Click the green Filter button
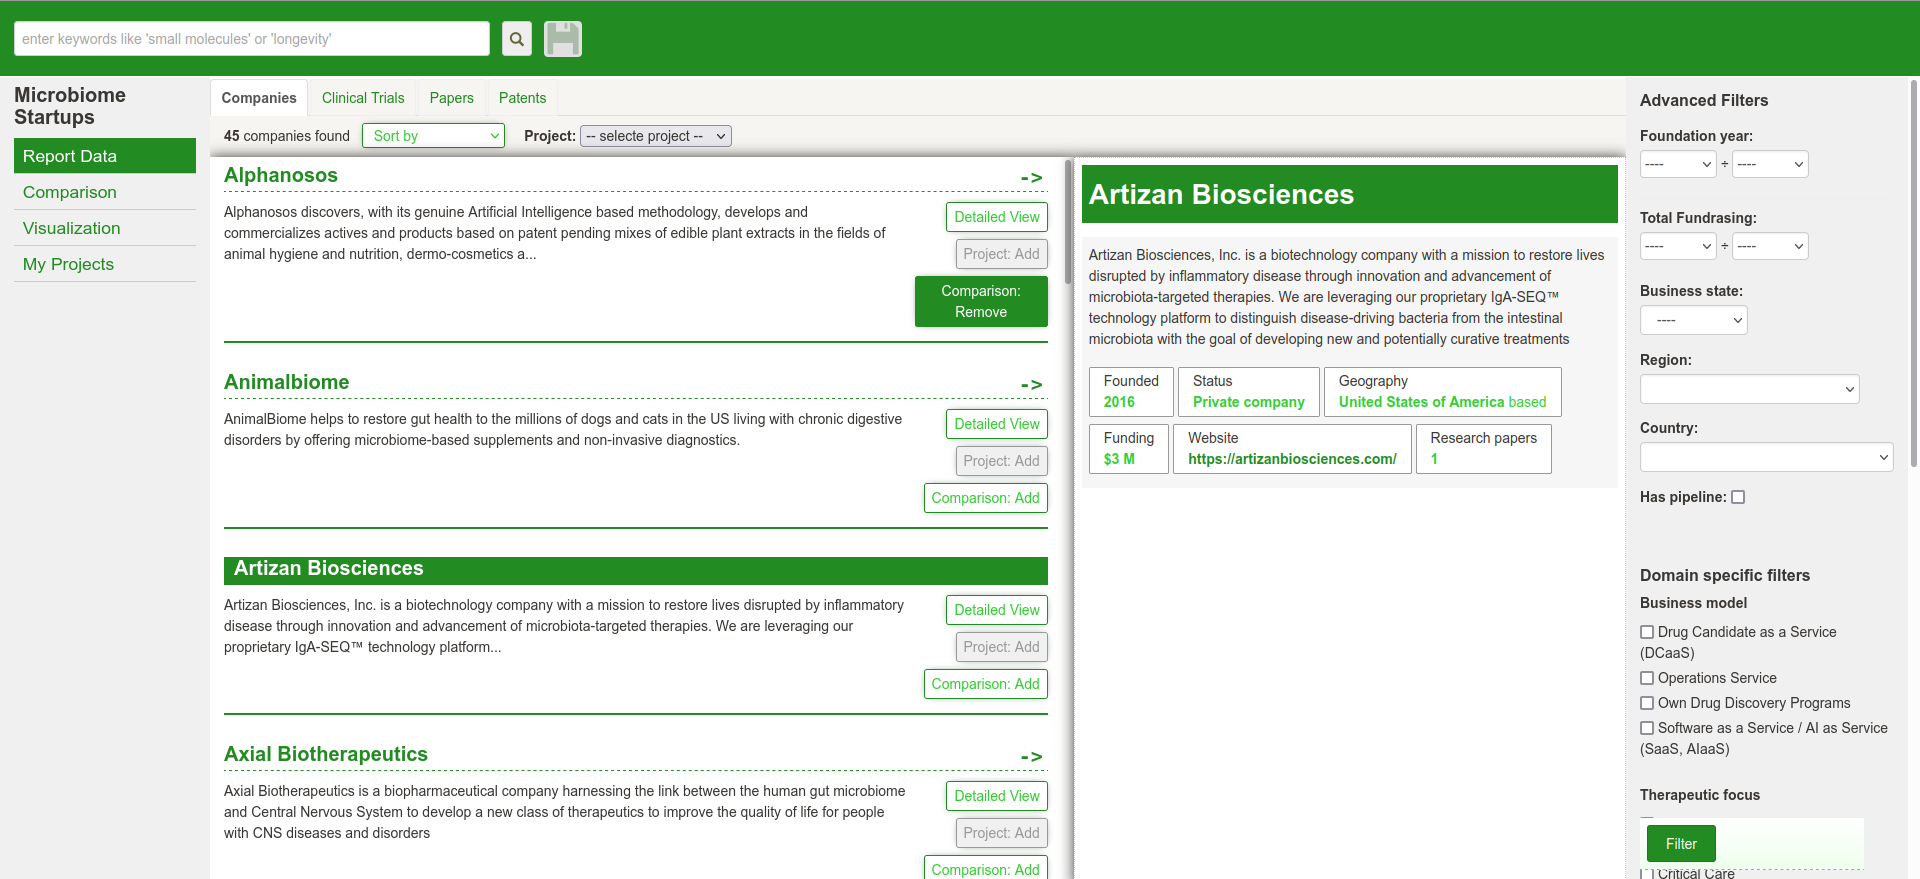 (1681, 844)
